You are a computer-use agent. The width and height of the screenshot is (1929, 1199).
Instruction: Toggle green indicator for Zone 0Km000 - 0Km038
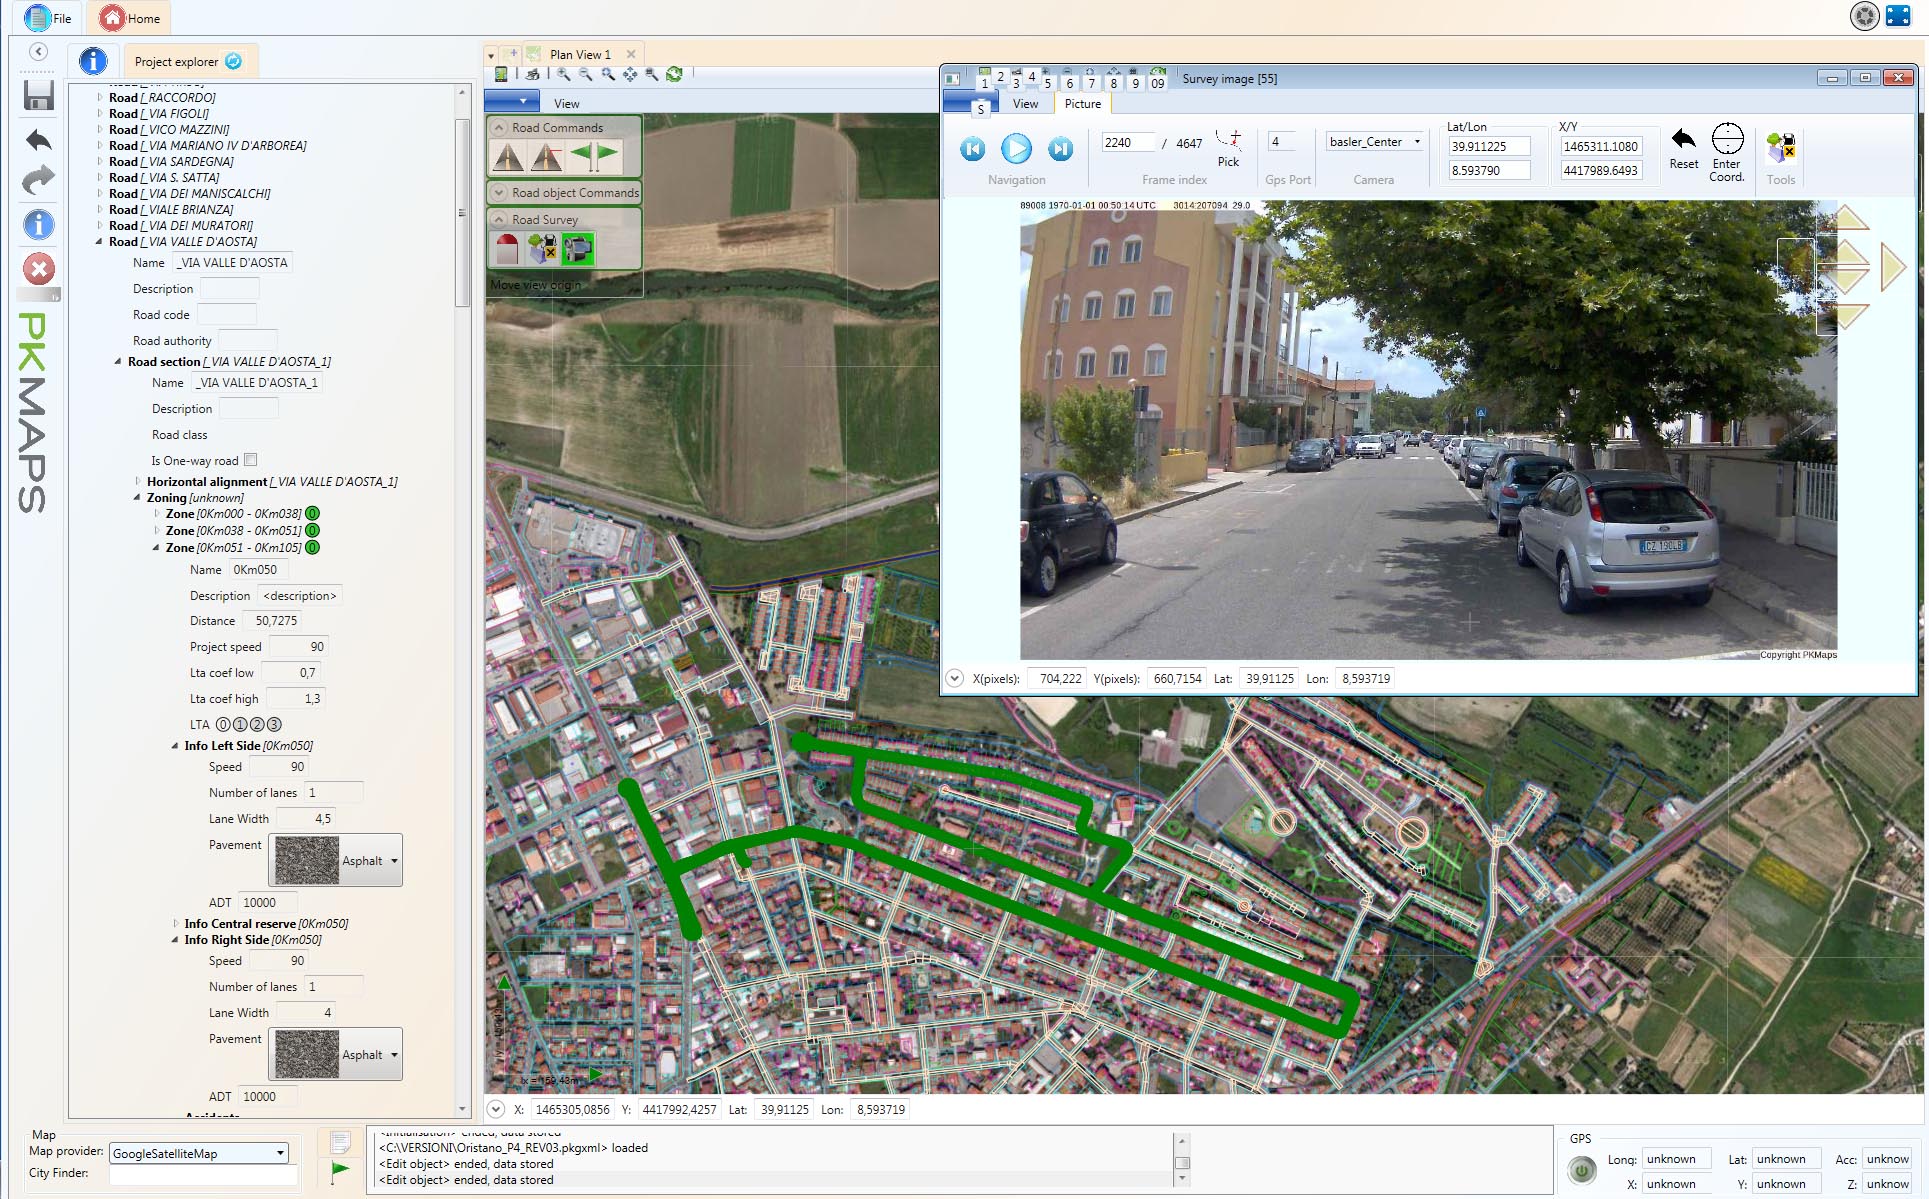[x=313, y=514]
